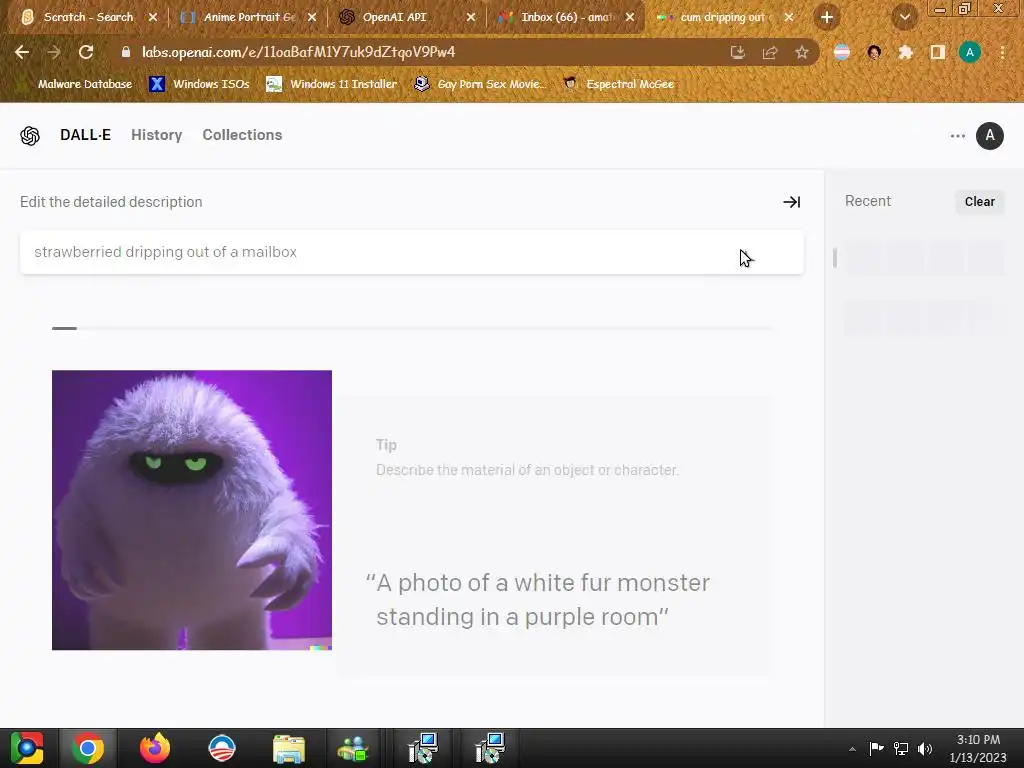1024x768 pixels.
Task: Open the Windows ISOs bookmark
Action: [x=199, y=84]
